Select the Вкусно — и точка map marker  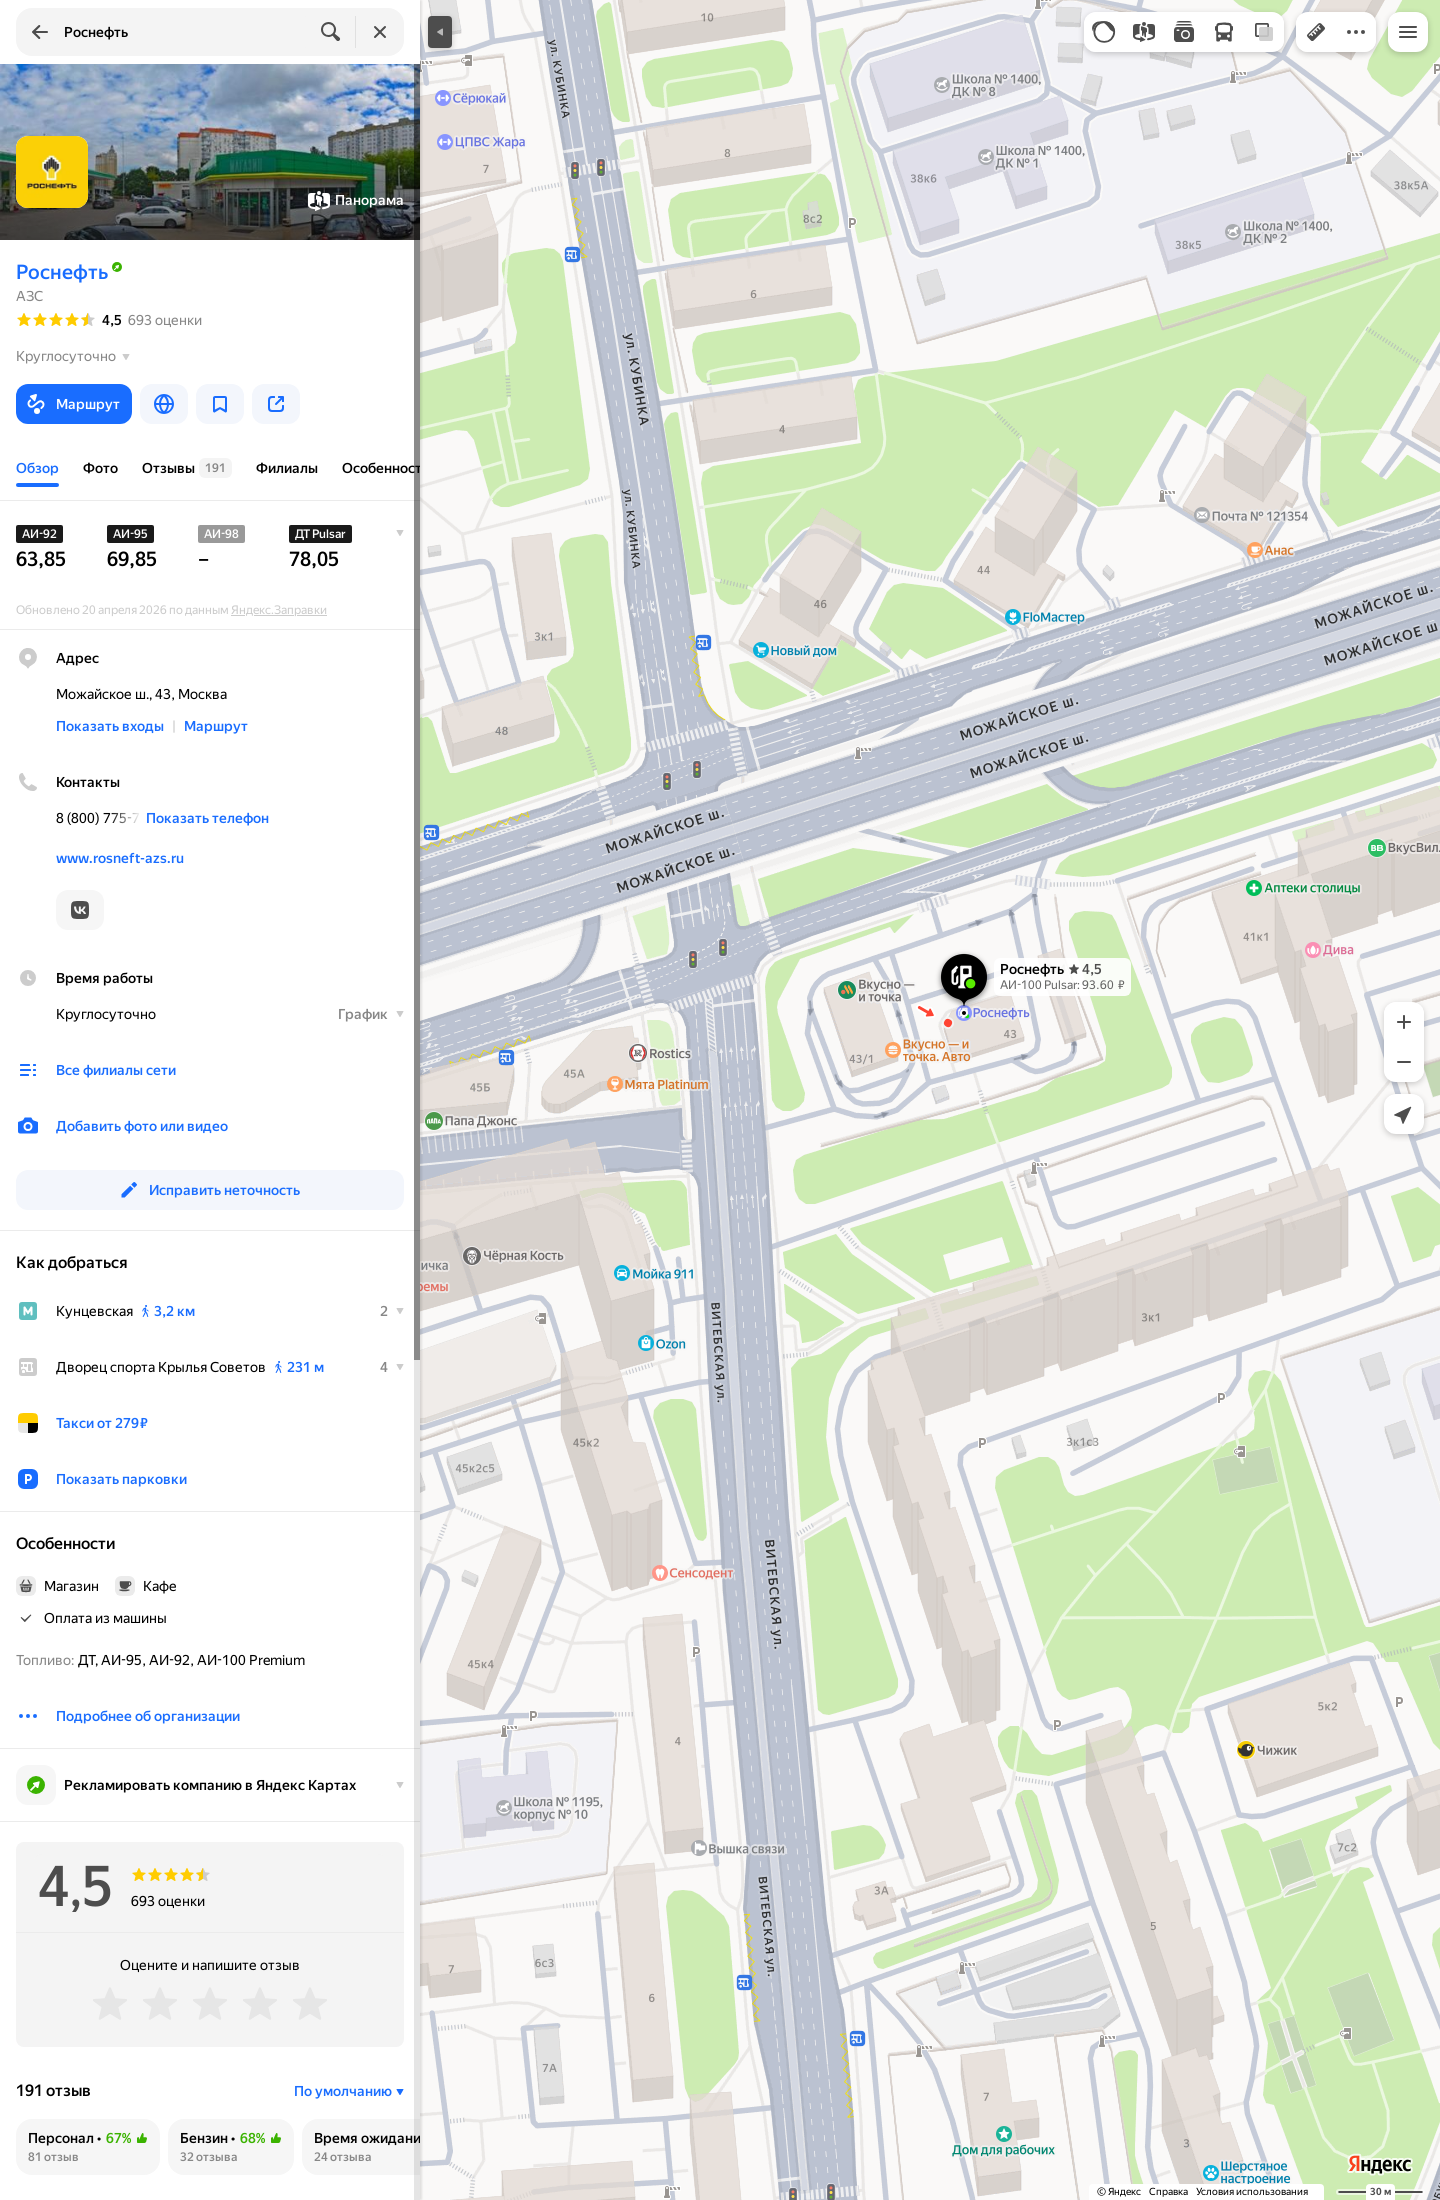click(846, 991)
